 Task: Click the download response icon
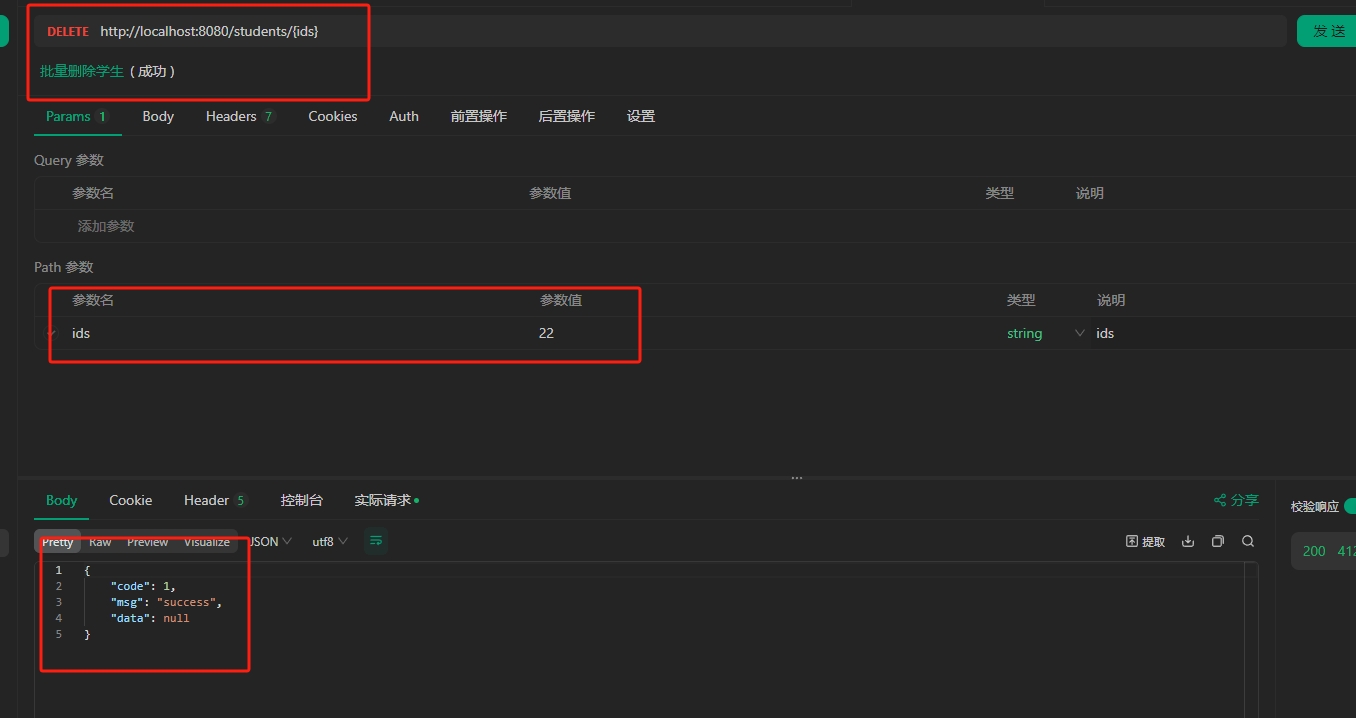pos(1188,541)
